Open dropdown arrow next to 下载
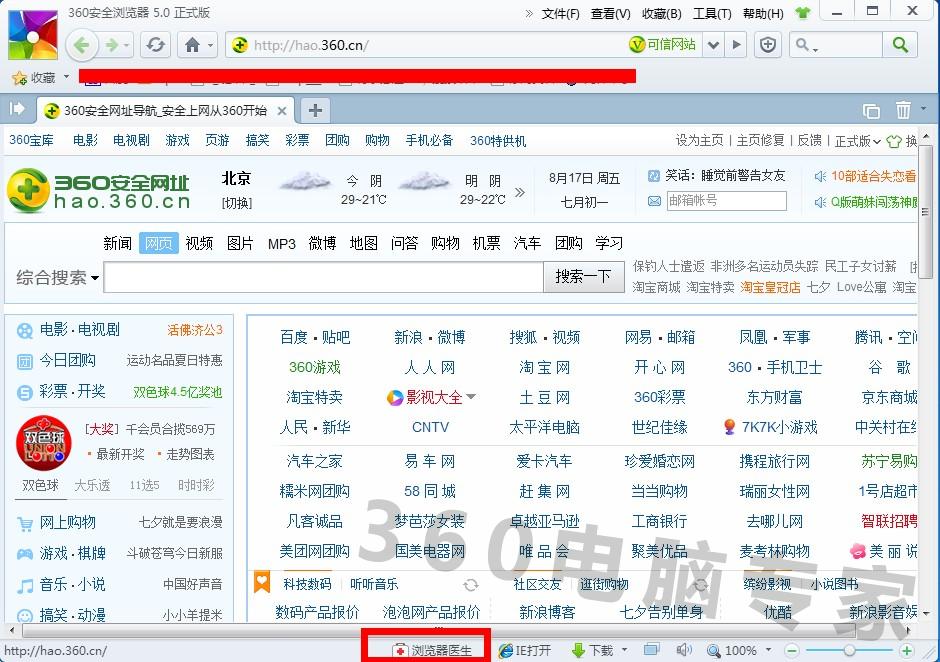 point(625,650)
